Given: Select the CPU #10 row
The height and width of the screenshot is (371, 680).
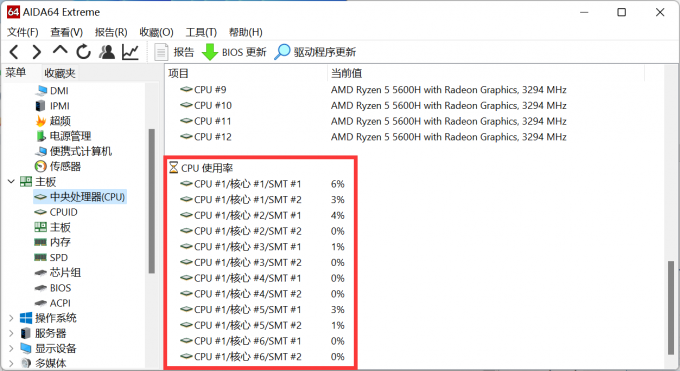Looking at the screenshot, I should click(373, 105).
